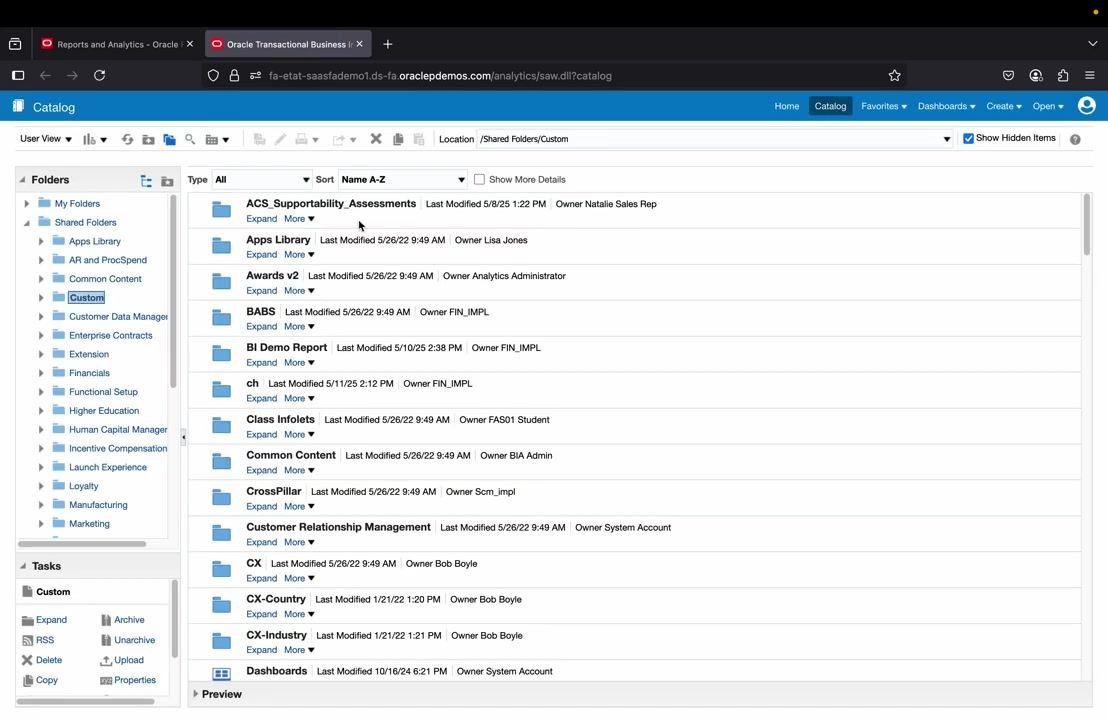Click the user profile avatar icon
The height and width of the screenshot is (720, 1108).
click(x=1087, y=106)
